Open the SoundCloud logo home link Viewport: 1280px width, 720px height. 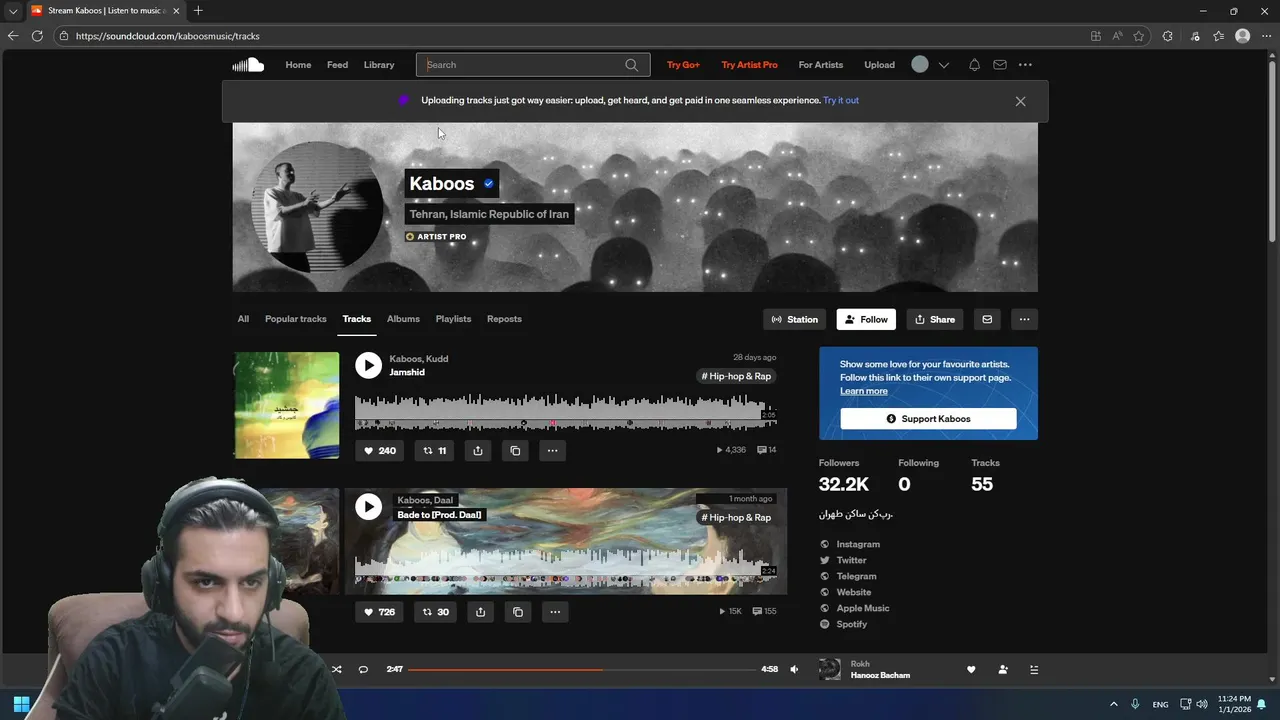tap(248, 65)
